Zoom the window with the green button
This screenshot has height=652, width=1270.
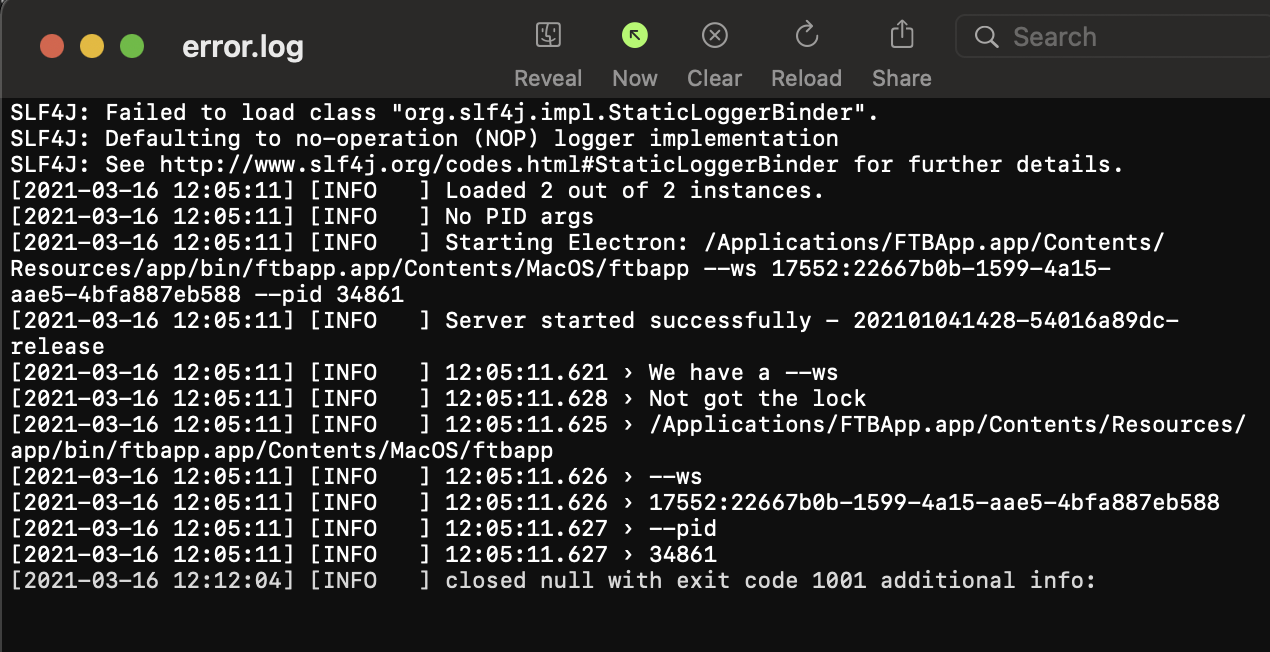coord(131,46)
